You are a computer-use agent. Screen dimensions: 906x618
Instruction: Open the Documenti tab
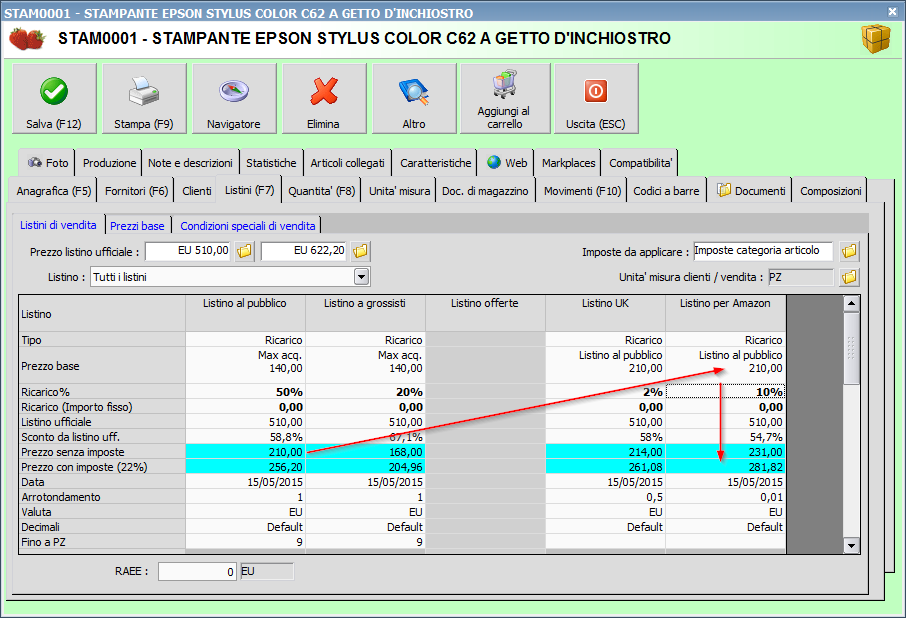point(751,191)
